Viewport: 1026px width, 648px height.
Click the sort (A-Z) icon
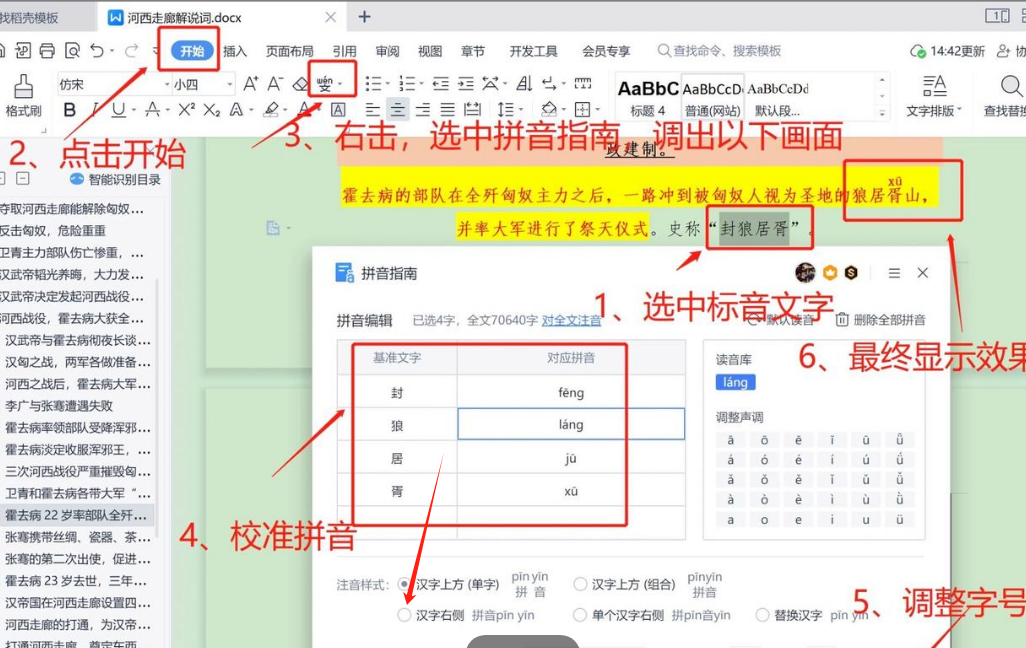523,84
